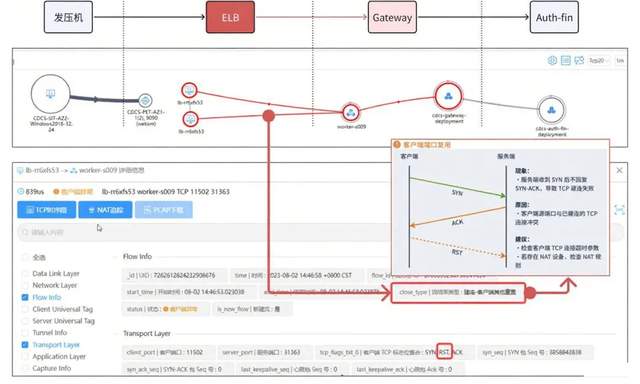Click the Flow Info section heading
Screen dimensions: 640x384
click(137, 257)
